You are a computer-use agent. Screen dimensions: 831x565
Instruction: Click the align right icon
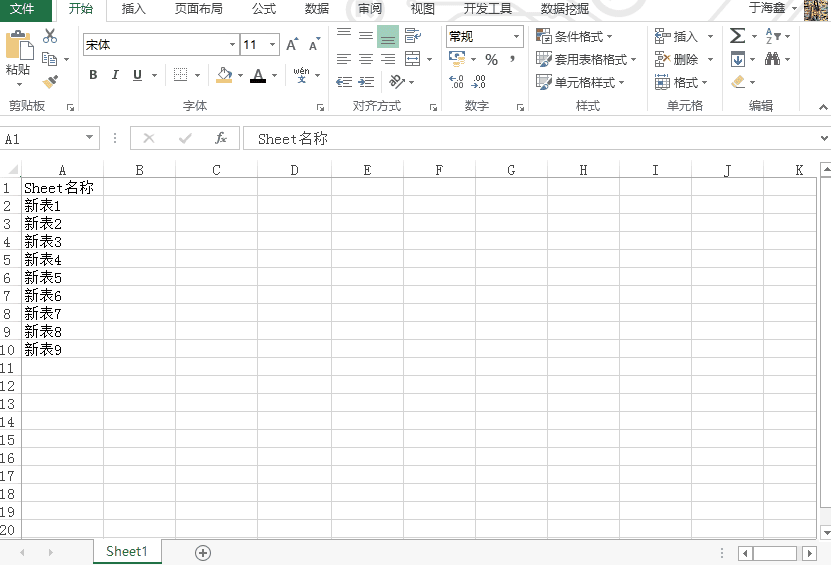coord(388,59)
